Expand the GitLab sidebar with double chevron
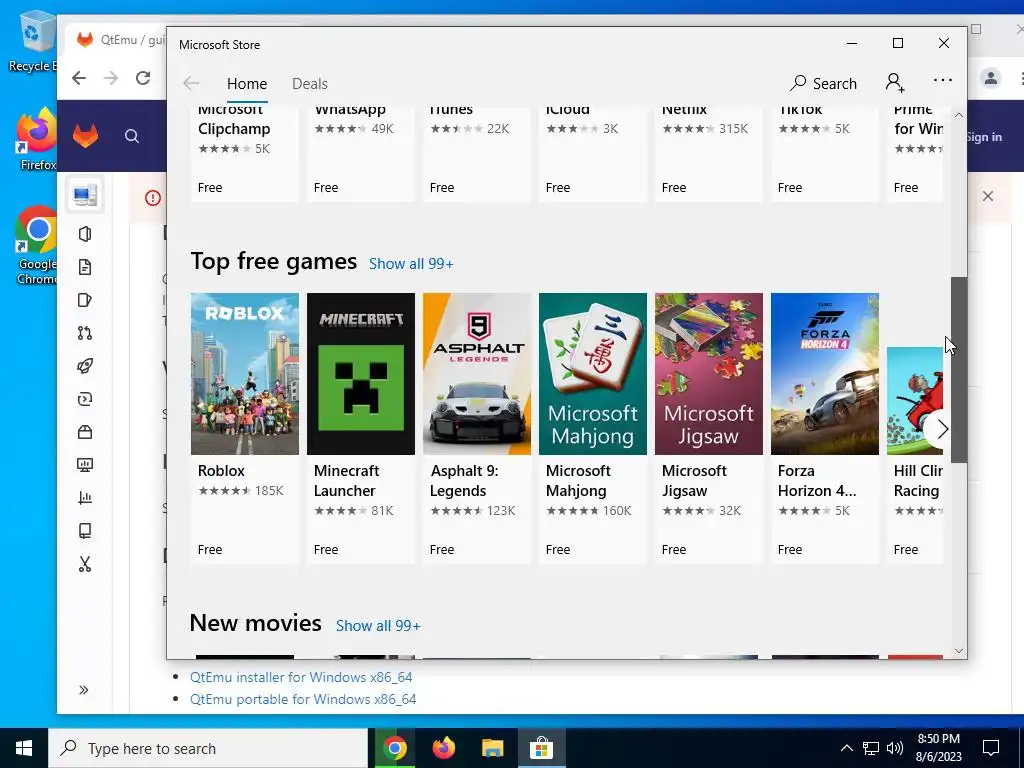Screen dimensions: 1024x768 (x=84, y=690)
